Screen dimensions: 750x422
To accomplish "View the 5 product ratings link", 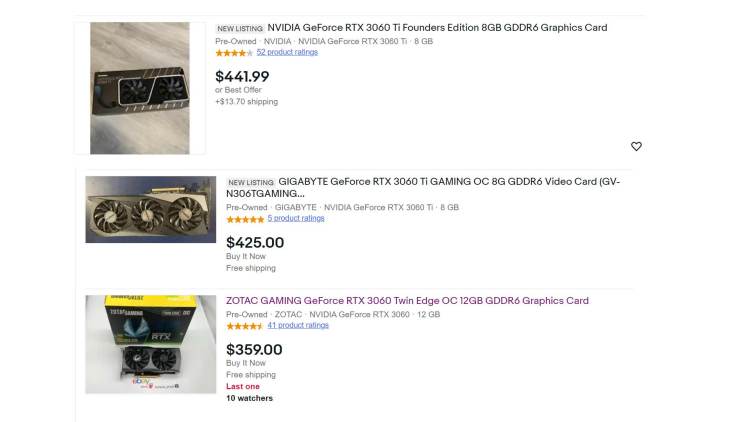I will coord(296,219).
